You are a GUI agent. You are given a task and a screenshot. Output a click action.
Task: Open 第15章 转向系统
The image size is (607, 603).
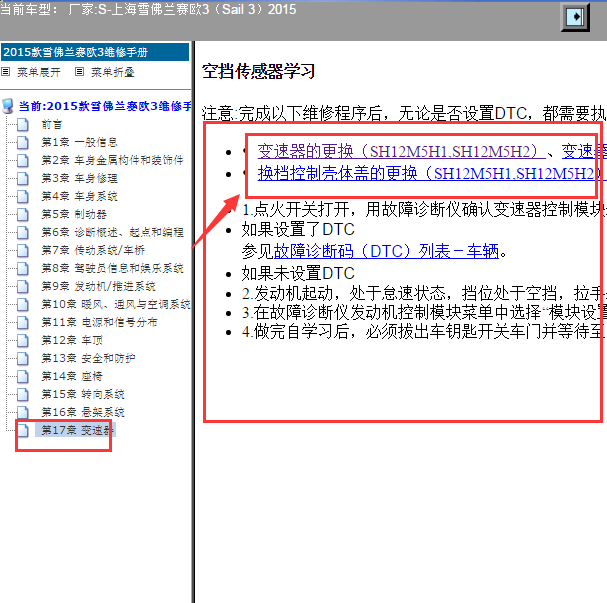click(x=83, y=394)
